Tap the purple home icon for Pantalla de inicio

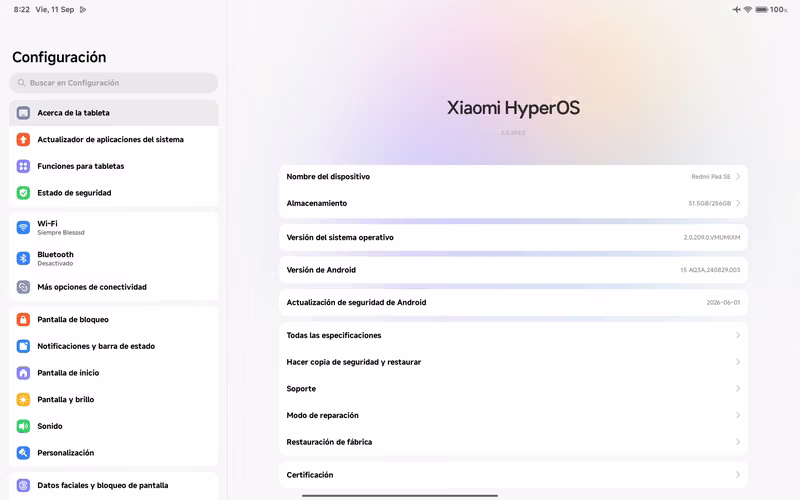23,372
